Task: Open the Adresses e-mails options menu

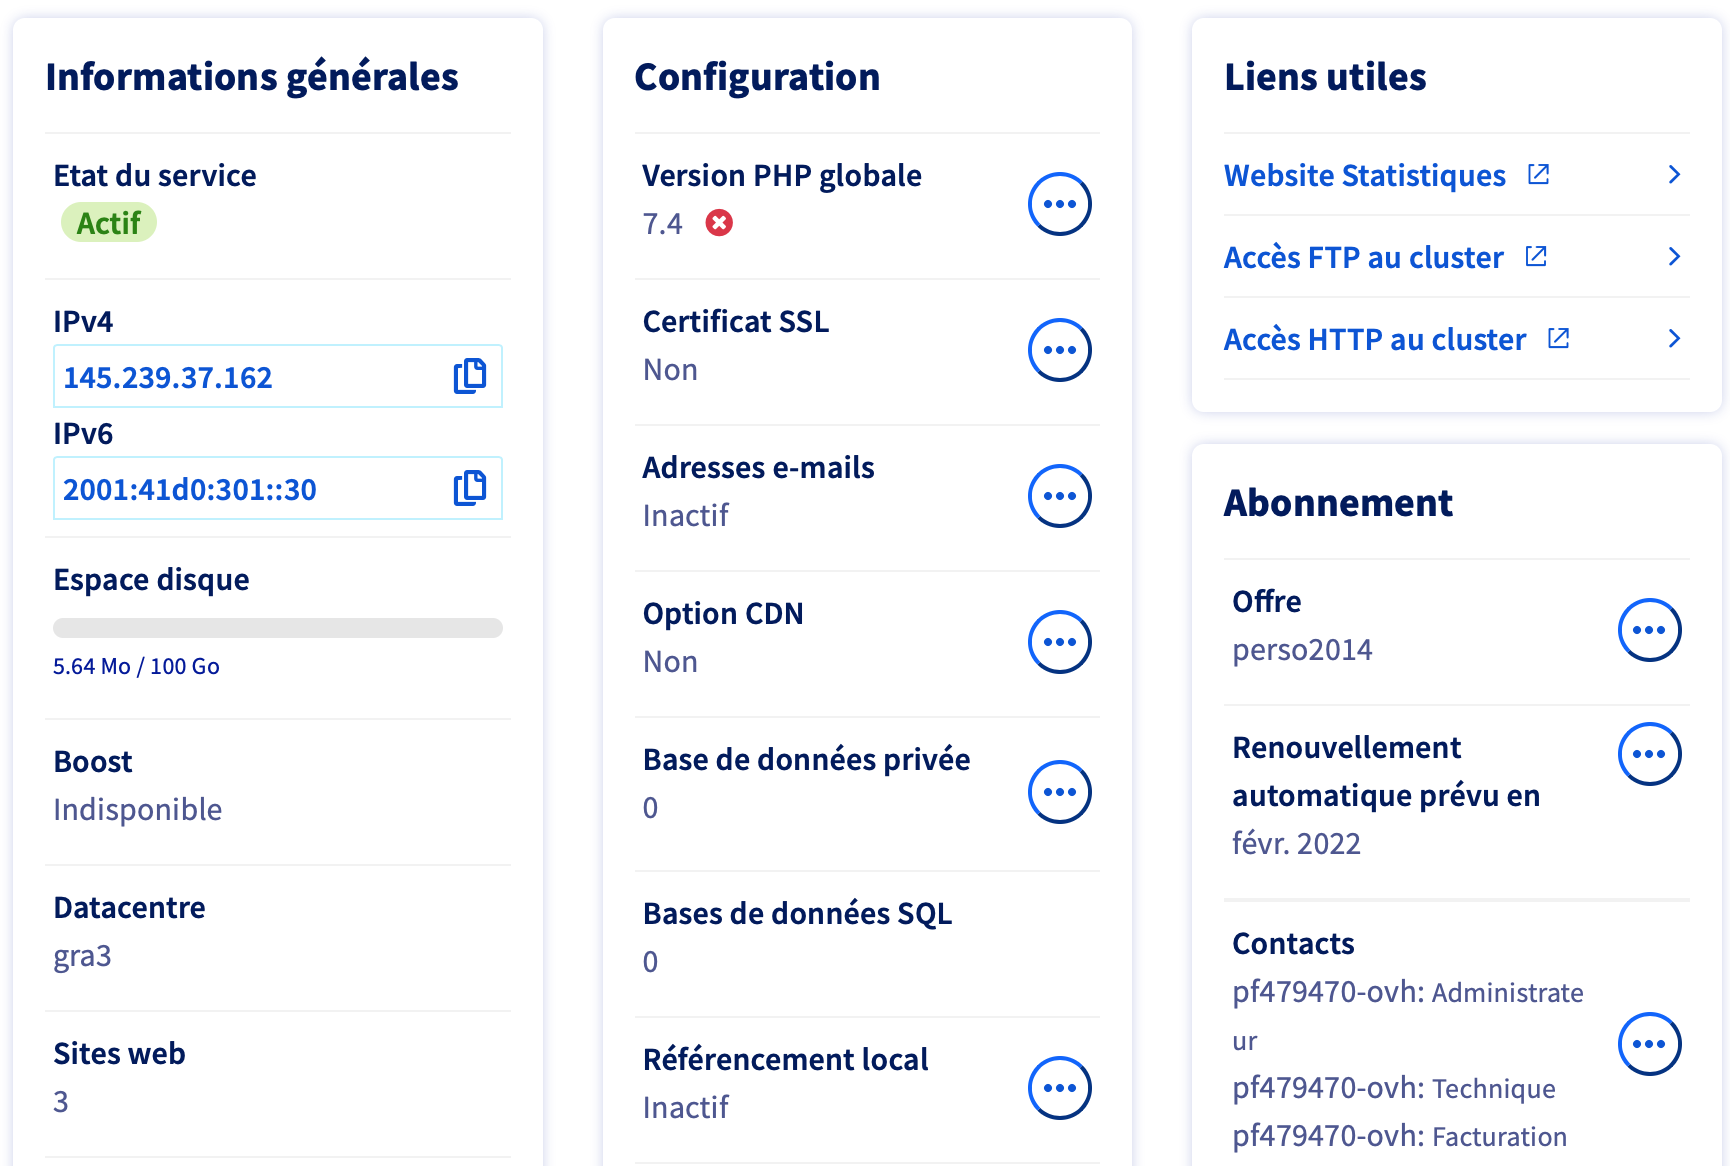Action: click(x=1059, y=496)
